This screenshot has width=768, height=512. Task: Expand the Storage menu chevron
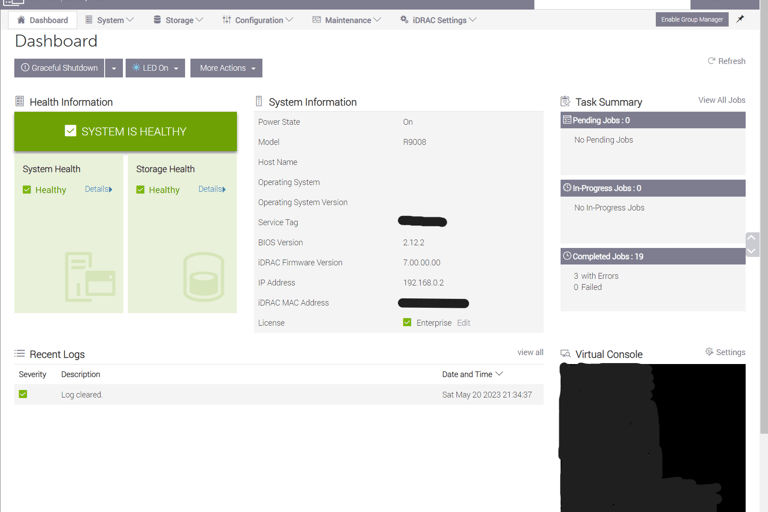tap(199, 20)
